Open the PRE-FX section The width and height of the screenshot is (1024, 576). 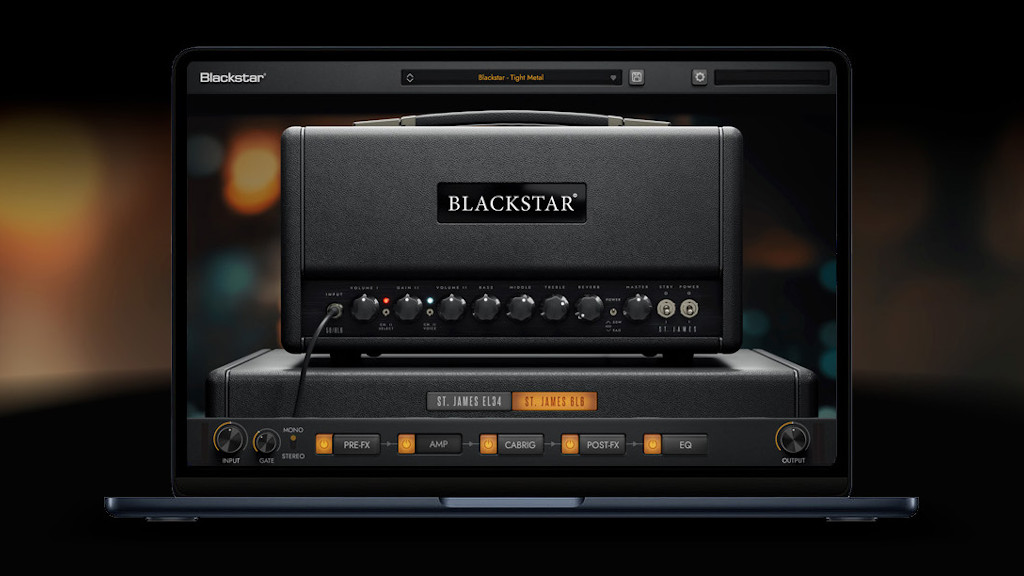pos(357,445)
